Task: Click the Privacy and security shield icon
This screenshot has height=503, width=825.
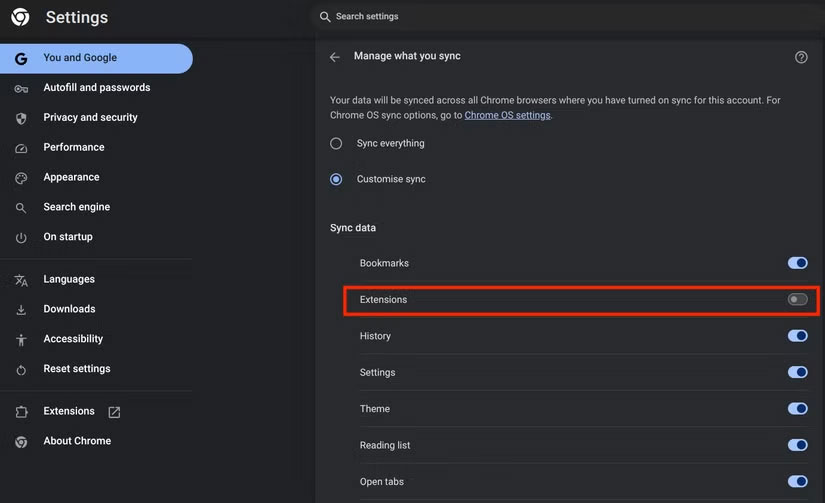Action: 21,118
